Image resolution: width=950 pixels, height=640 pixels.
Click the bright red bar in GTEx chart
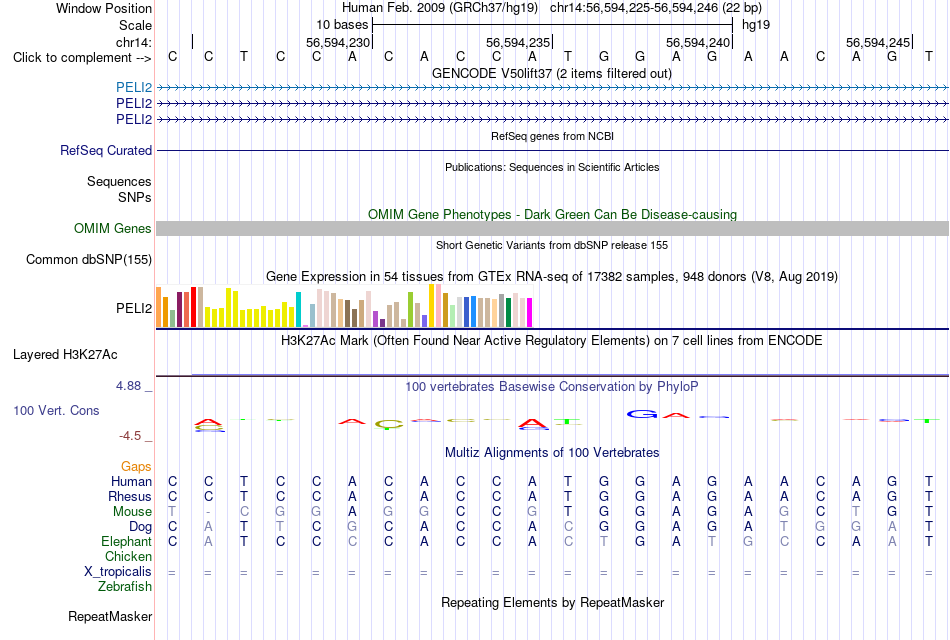tap(193, 307)
